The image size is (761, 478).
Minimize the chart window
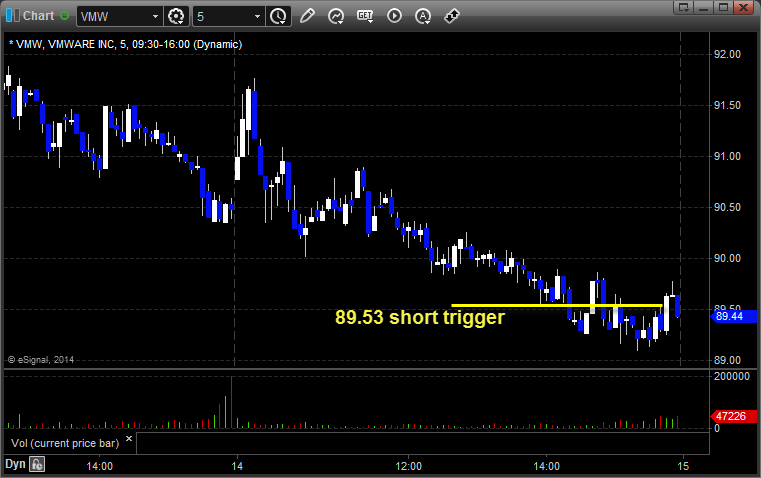tap(704, 7)
